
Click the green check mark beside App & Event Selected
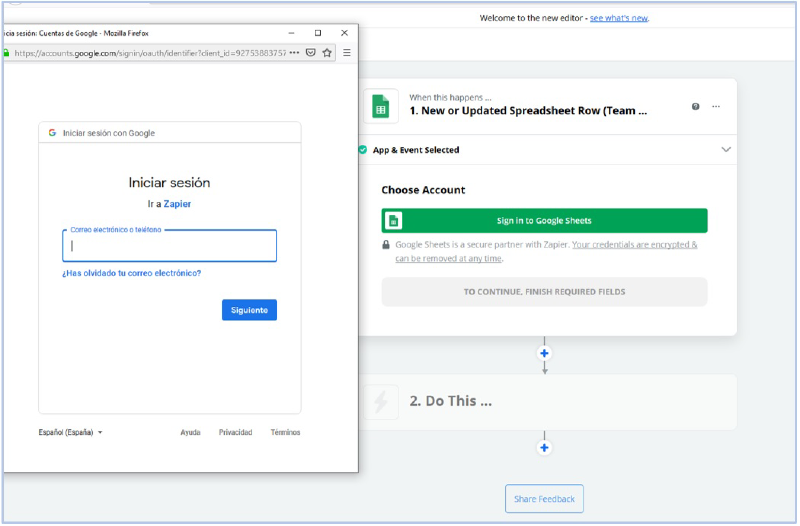pyautogui.click(x=363, y=149)
